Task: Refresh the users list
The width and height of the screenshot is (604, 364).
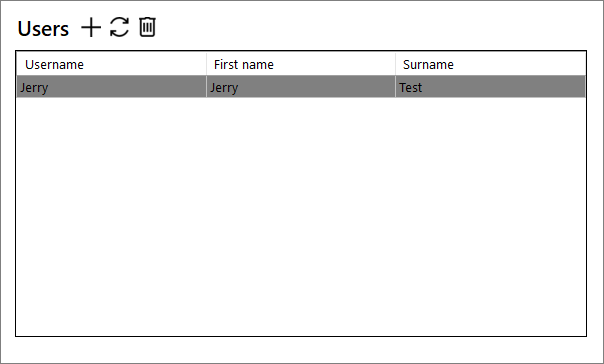Action: (x=119, y=27)
